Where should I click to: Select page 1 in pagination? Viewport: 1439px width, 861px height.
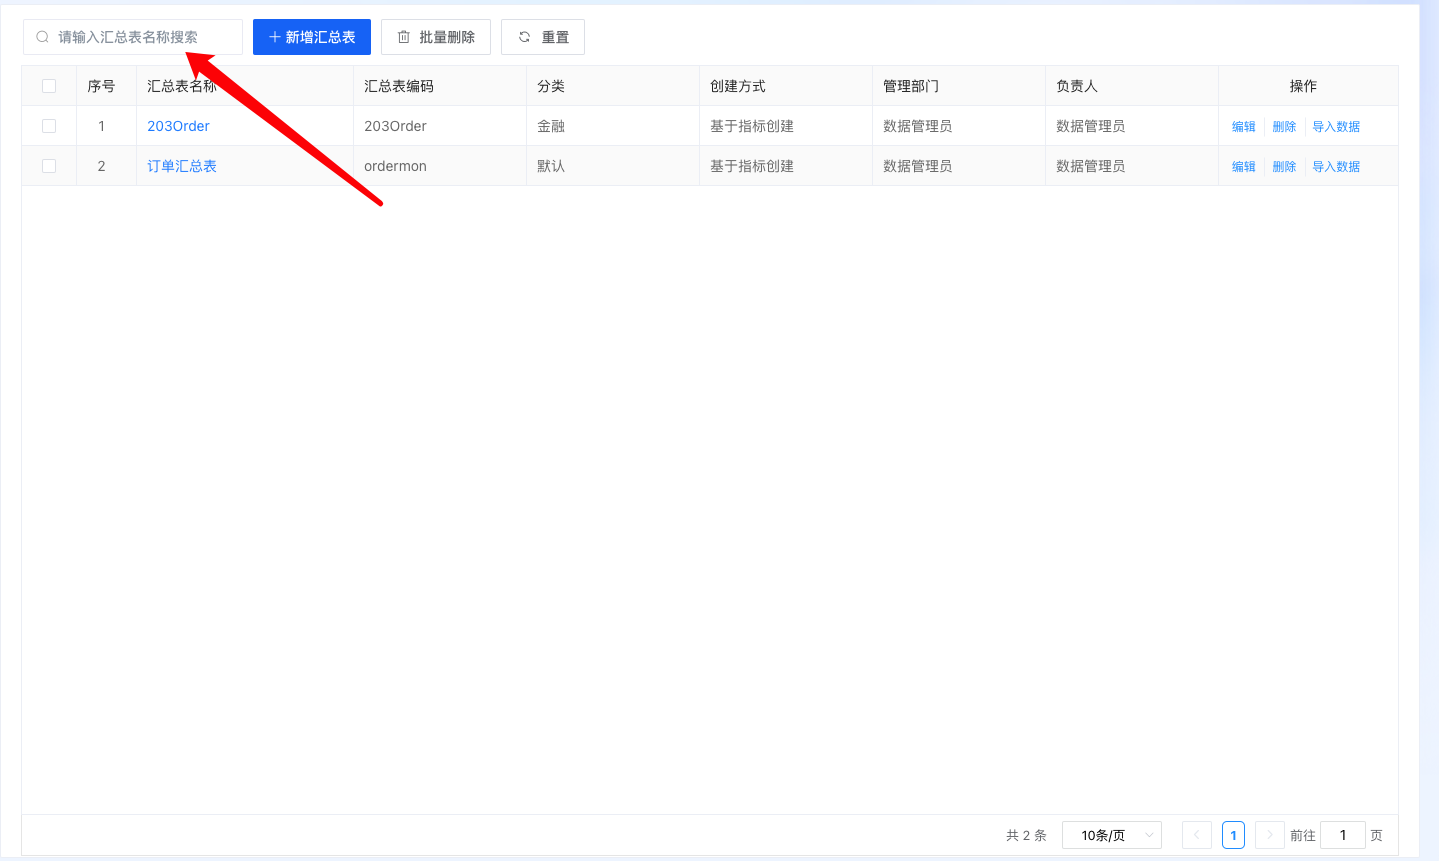(x=1233, y=835)
